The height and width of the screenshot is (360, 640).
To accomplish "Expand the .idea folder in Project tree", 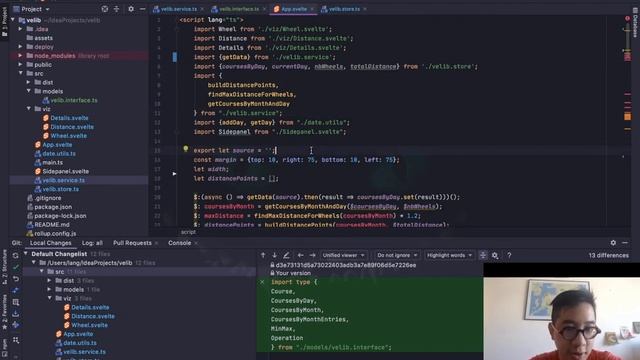I will point(20,29).
